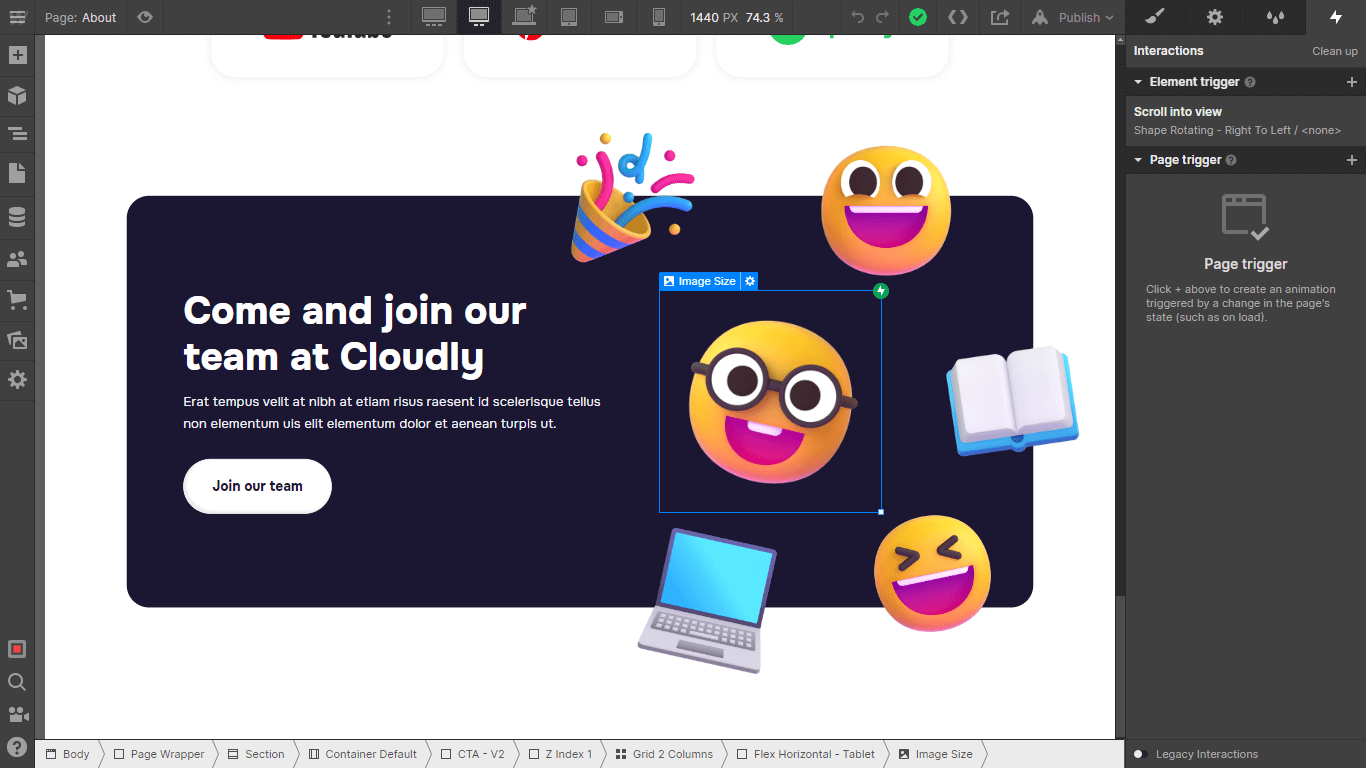This screenshot has width=1366, height=768.
Task: Switch to the Style brush tab
Action: tap(1155, 17)
